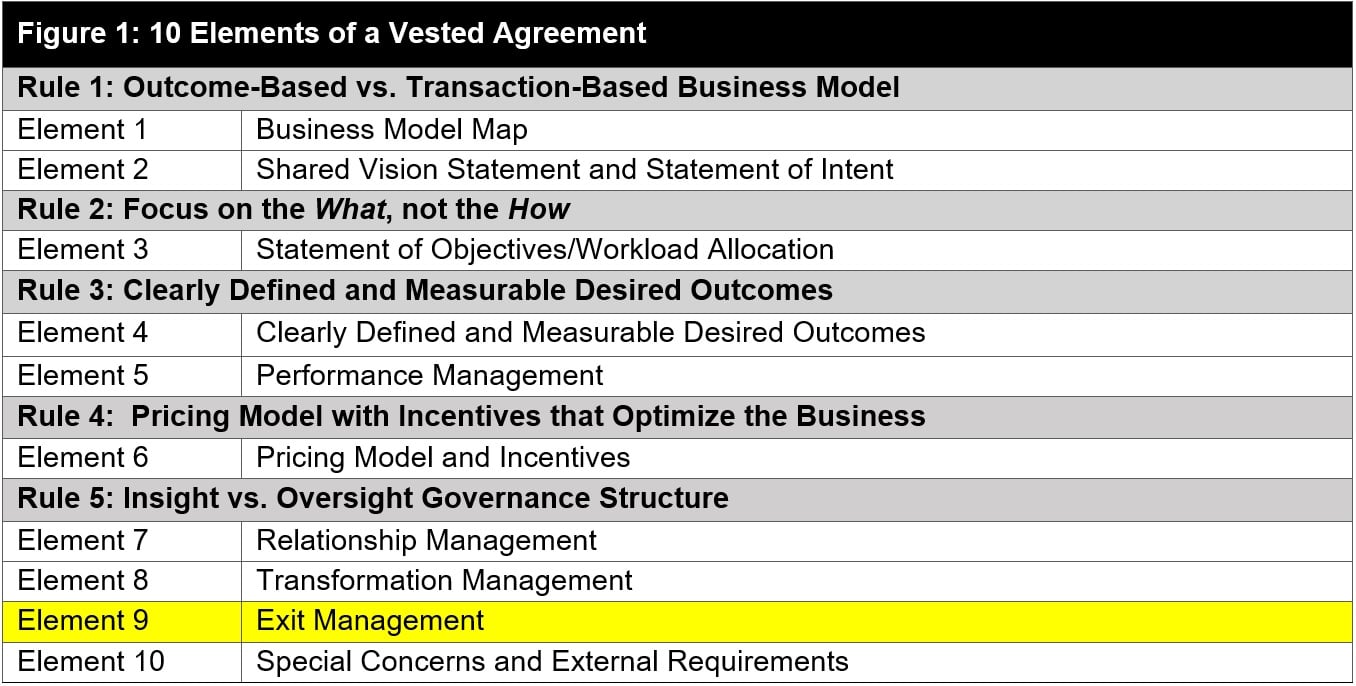Select Special Concerns and External Requirements text
1356x686 pixels.
click(552, 662)
